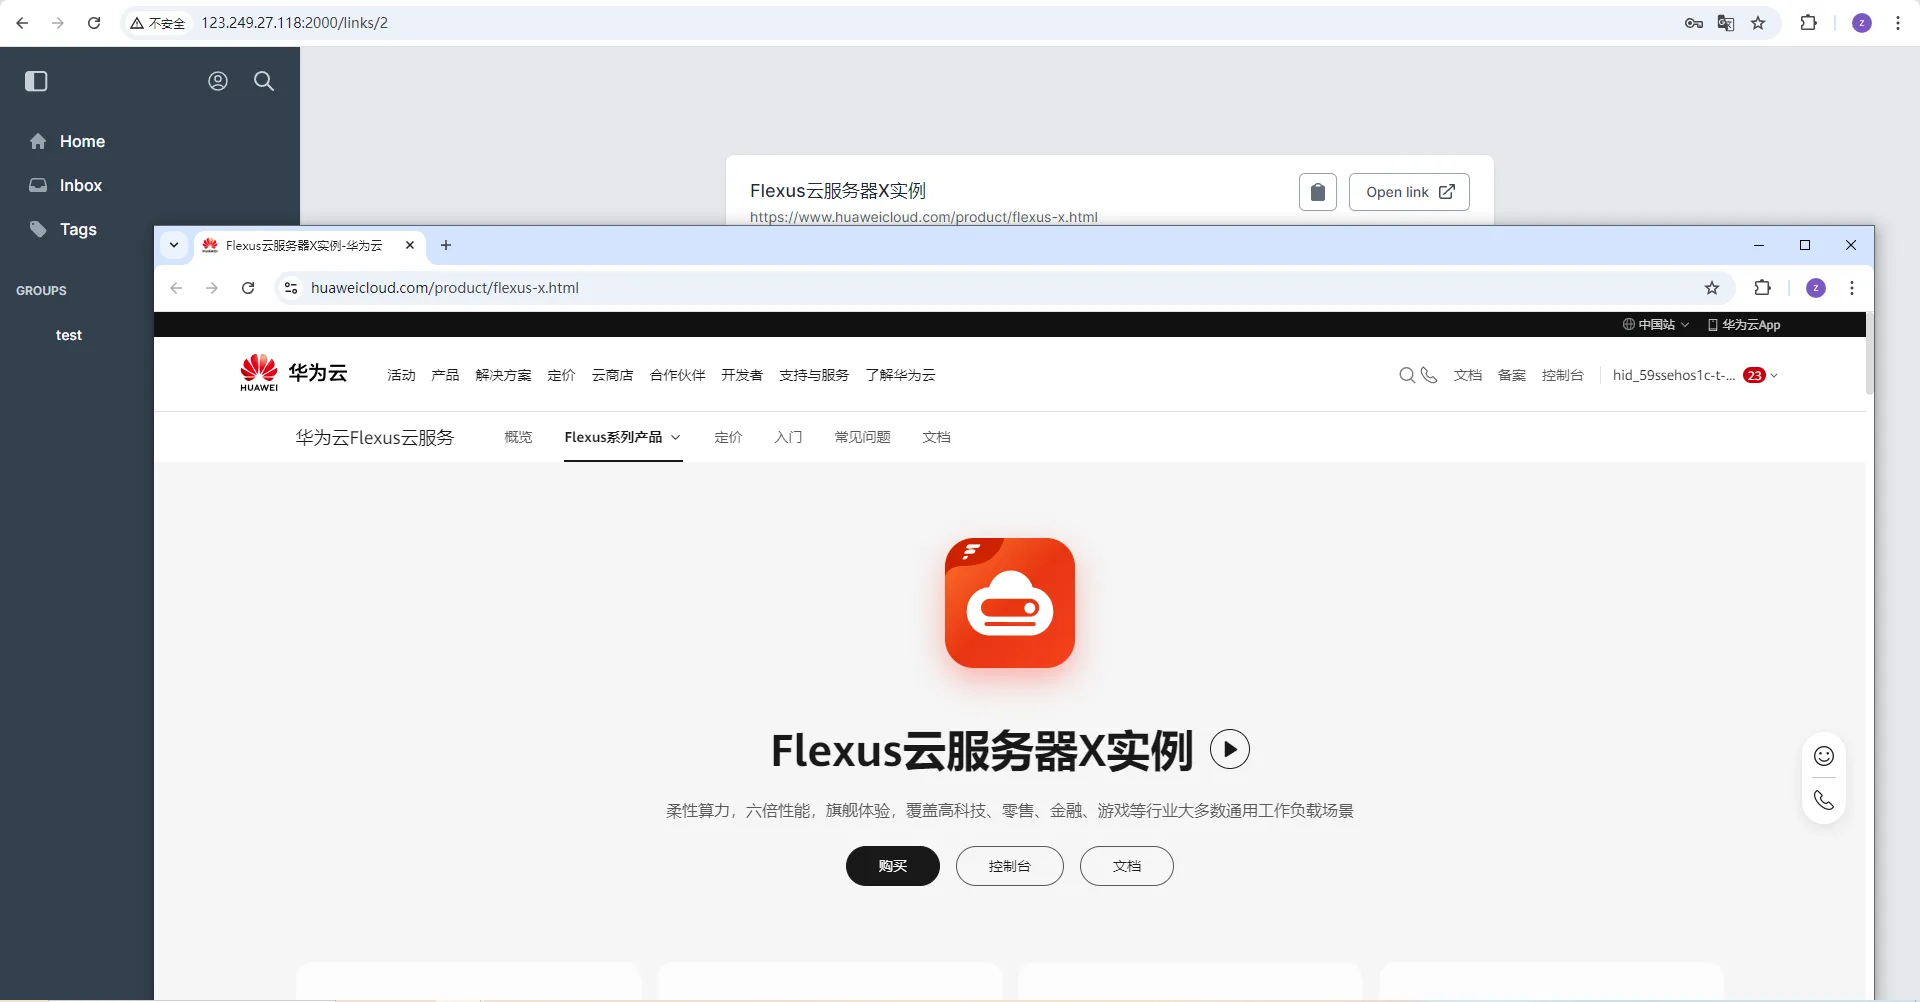Open the 开发者 menu

click(x=742, y=375)
